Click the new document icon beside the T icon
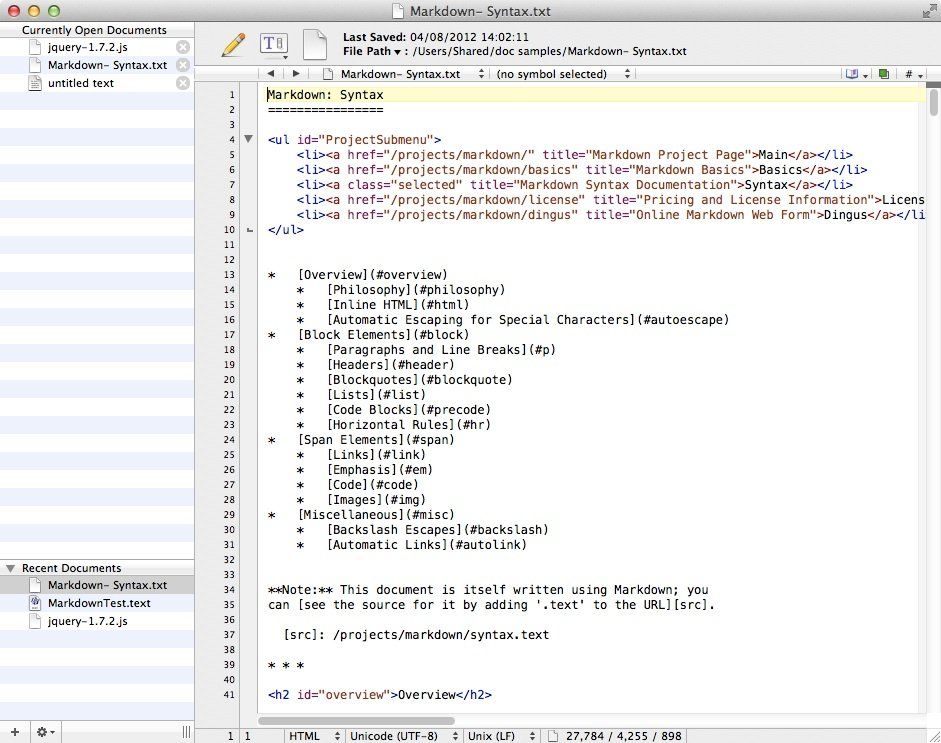Image resolution: width=941 pixels, height=743 pixels. (x=313, y=43)
